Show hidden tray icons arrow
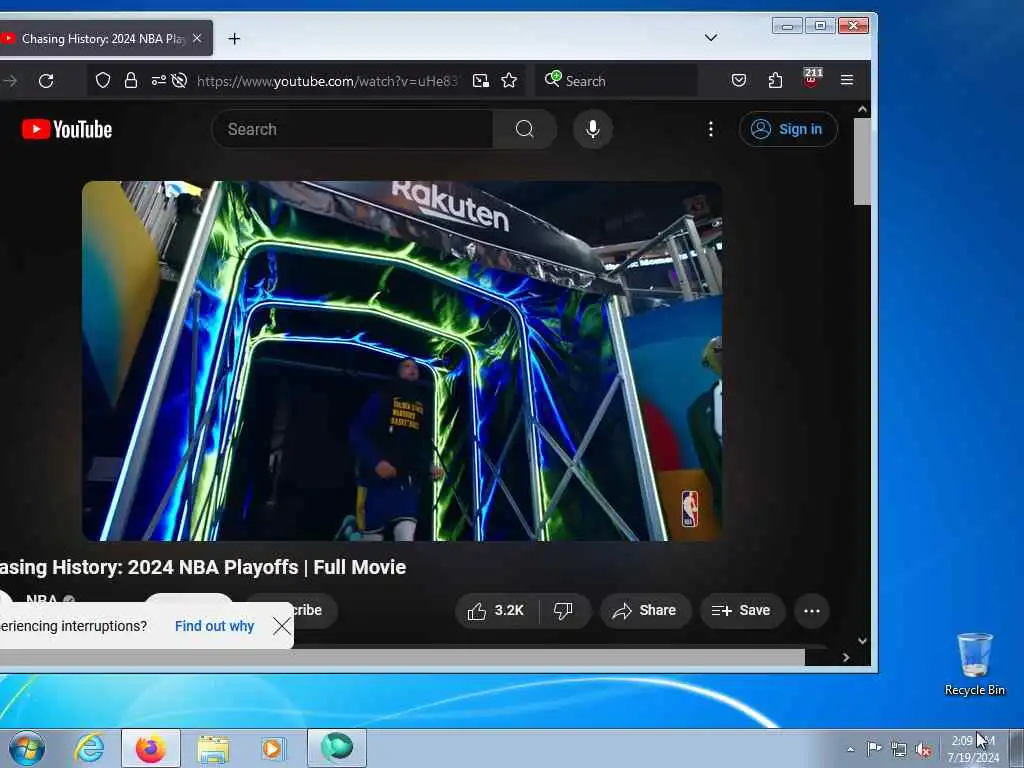 tap(850, 749)
